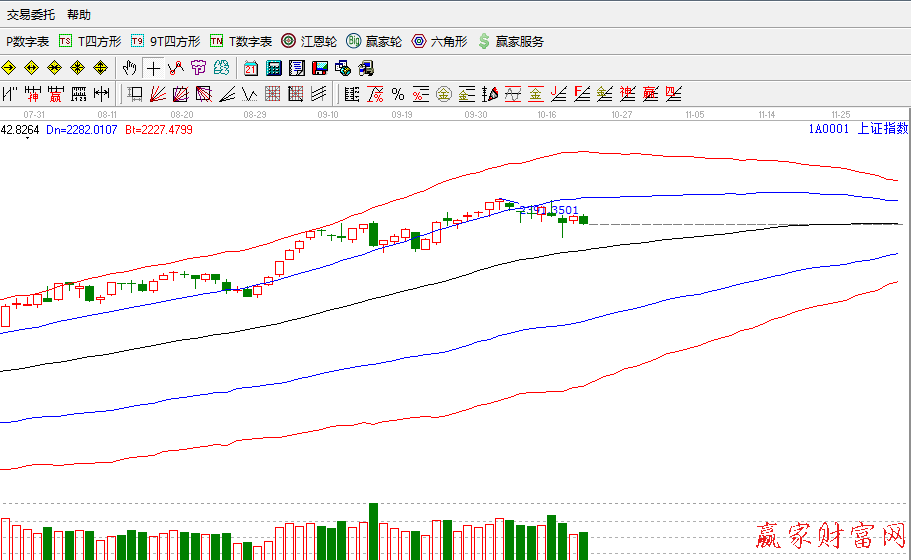The width and height of the screenshot is (911, 560).
Task: Open the 交易委托 menu
Action: click(31, 15)
